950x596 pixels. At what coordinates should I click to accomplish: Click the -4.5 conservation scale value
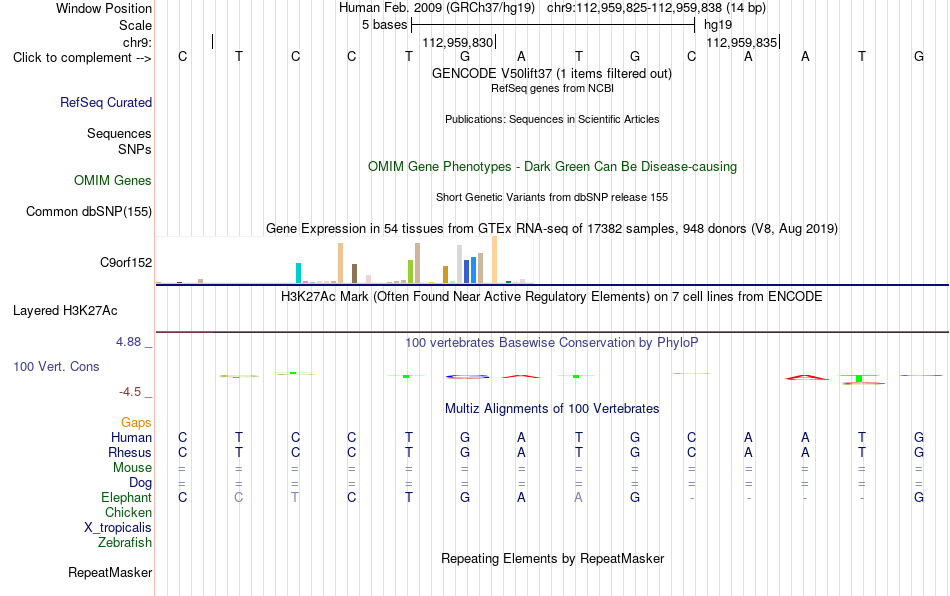tap(130, 392)
